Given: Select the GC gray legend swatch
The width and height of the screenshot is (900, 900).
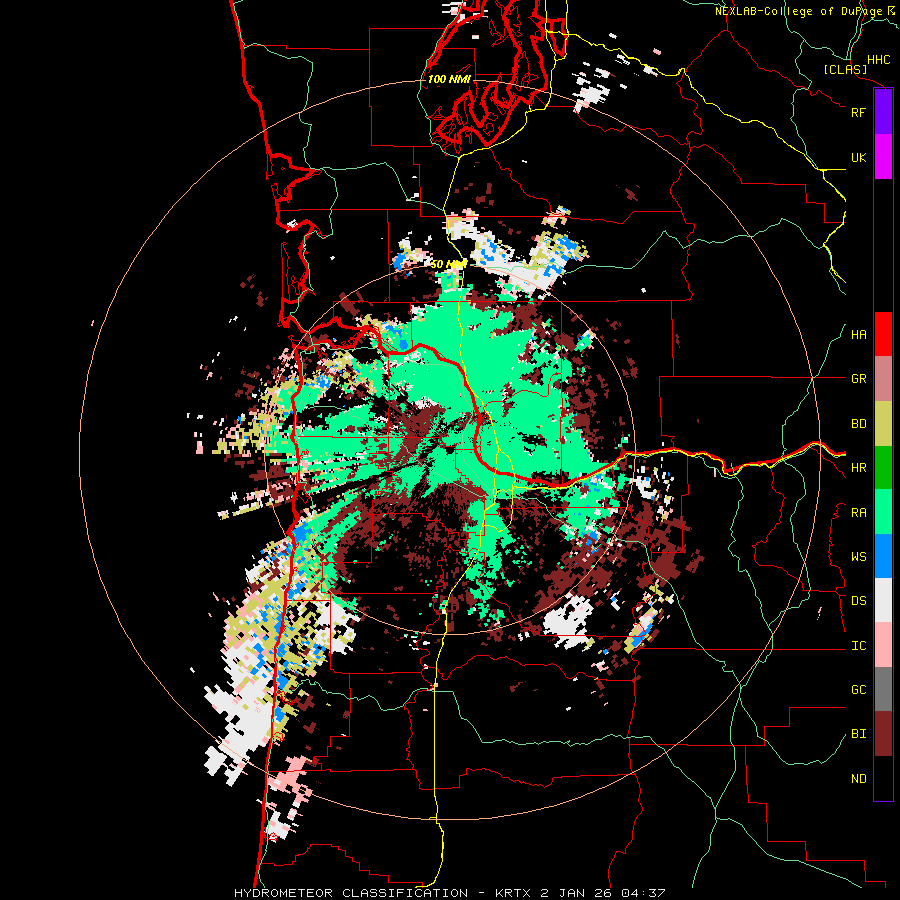Looking at the screenshot, I should pyautogui.click(x=883, y=689).
